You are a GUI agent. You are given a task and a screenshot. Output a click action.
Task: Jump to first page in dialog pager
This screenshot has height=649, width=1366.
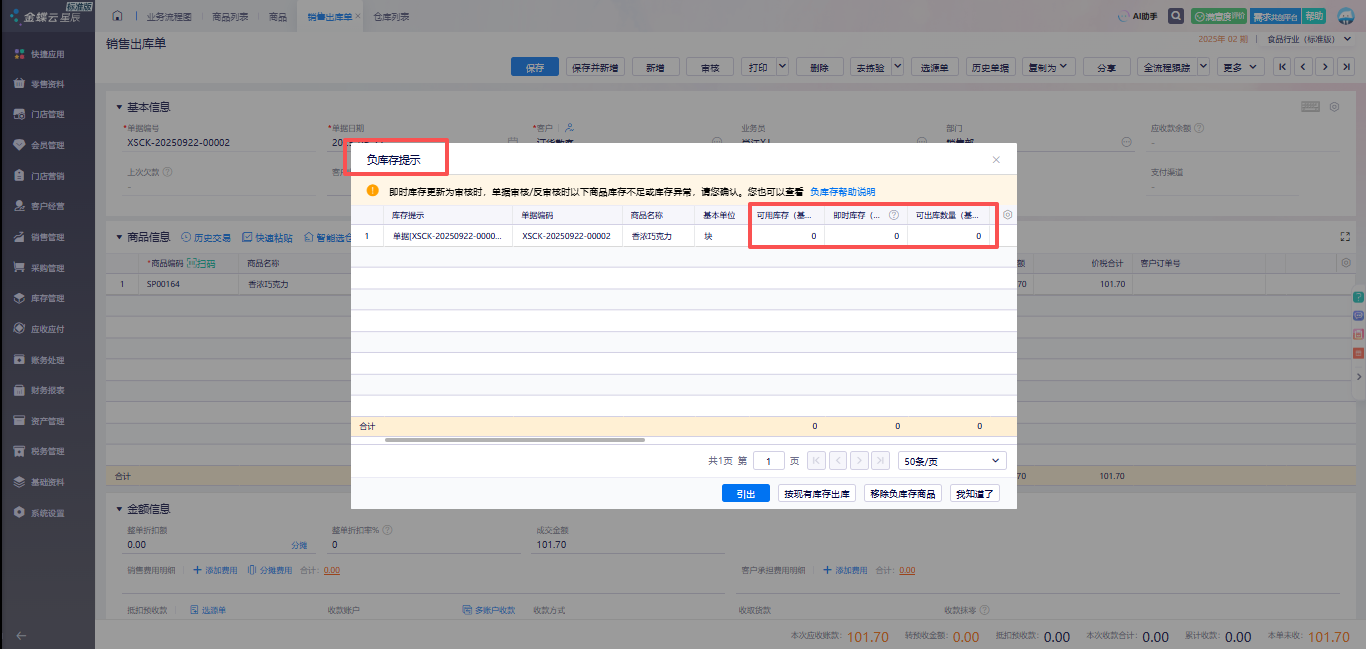816,461
